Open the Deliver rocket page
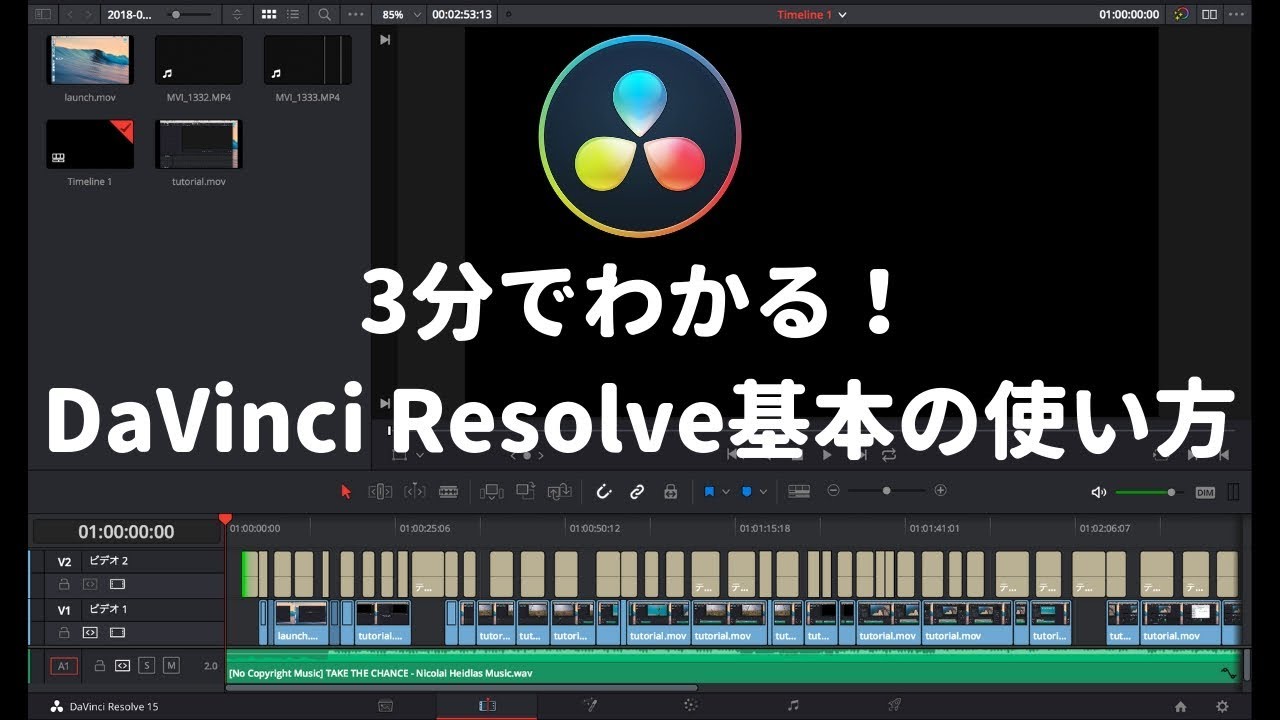Image resolution: width=1280 pixels, height=720 pixels. pos(895,705)
